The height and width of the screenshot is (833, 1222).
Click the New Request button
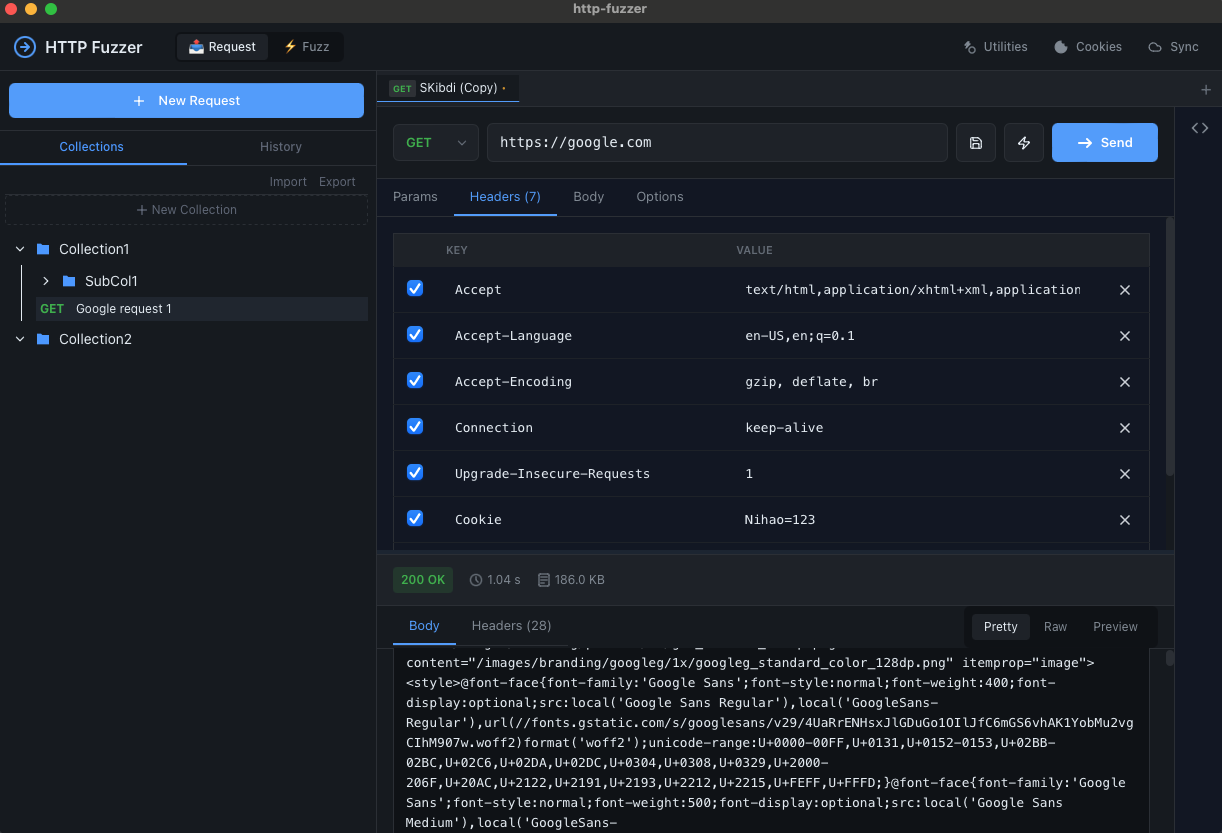186,100
